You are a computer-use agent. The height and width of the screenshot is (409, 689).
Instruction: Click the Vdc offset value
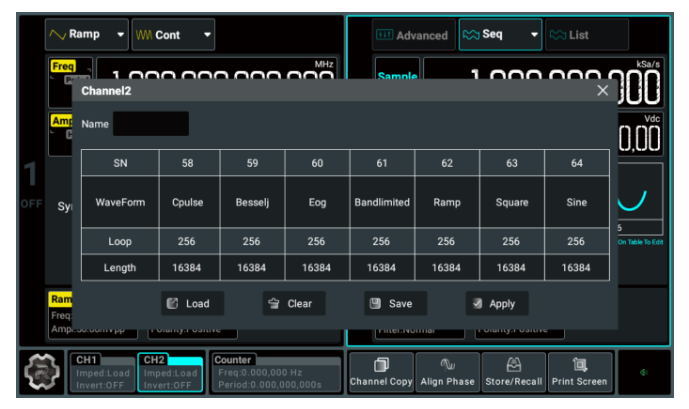pyautogui.click(x=640, y=138)
